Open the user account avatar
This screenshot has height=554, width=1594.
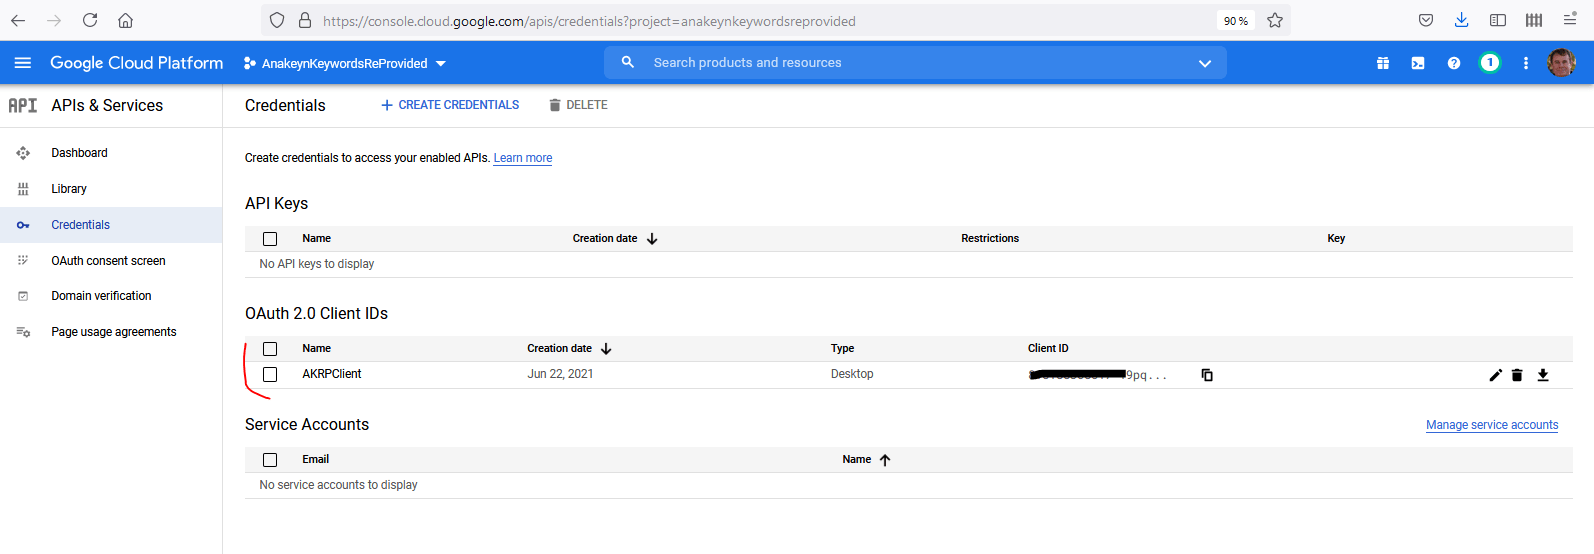1561,63
